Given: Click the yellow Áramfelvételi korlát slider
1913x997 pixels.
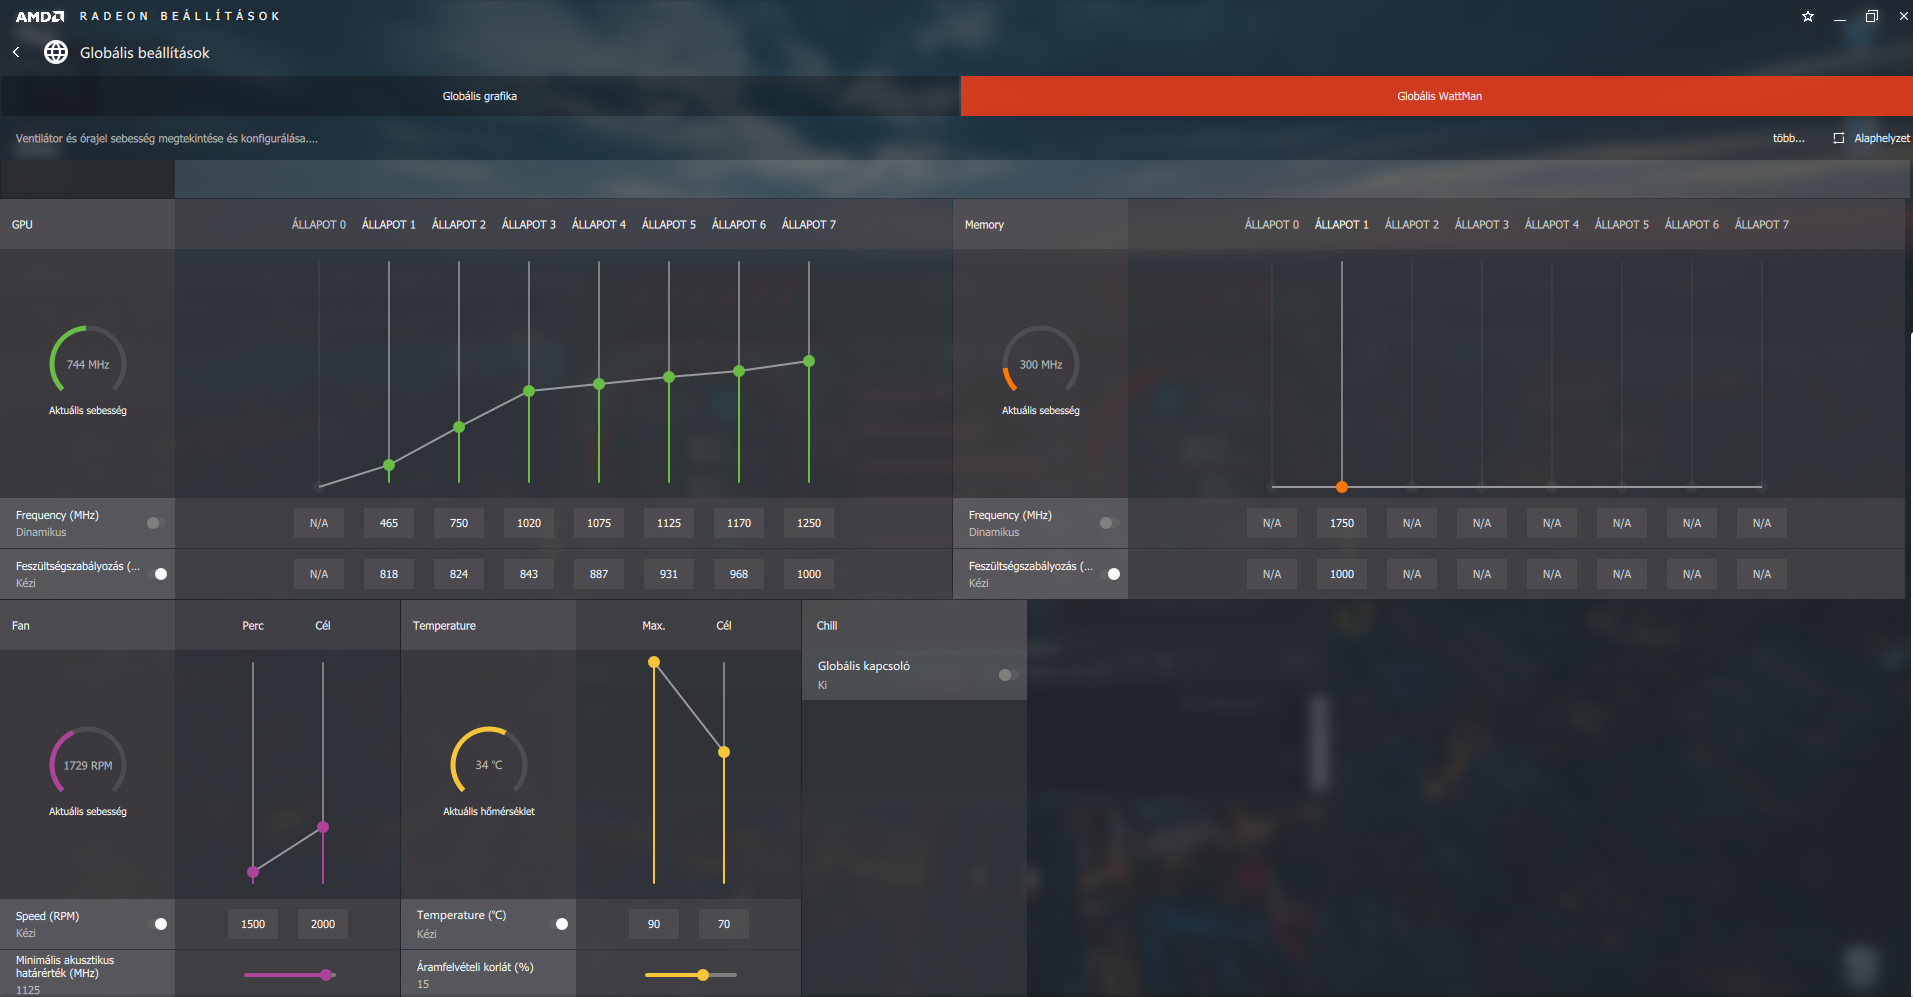Looking at the screenshot, I should point(691,975).
